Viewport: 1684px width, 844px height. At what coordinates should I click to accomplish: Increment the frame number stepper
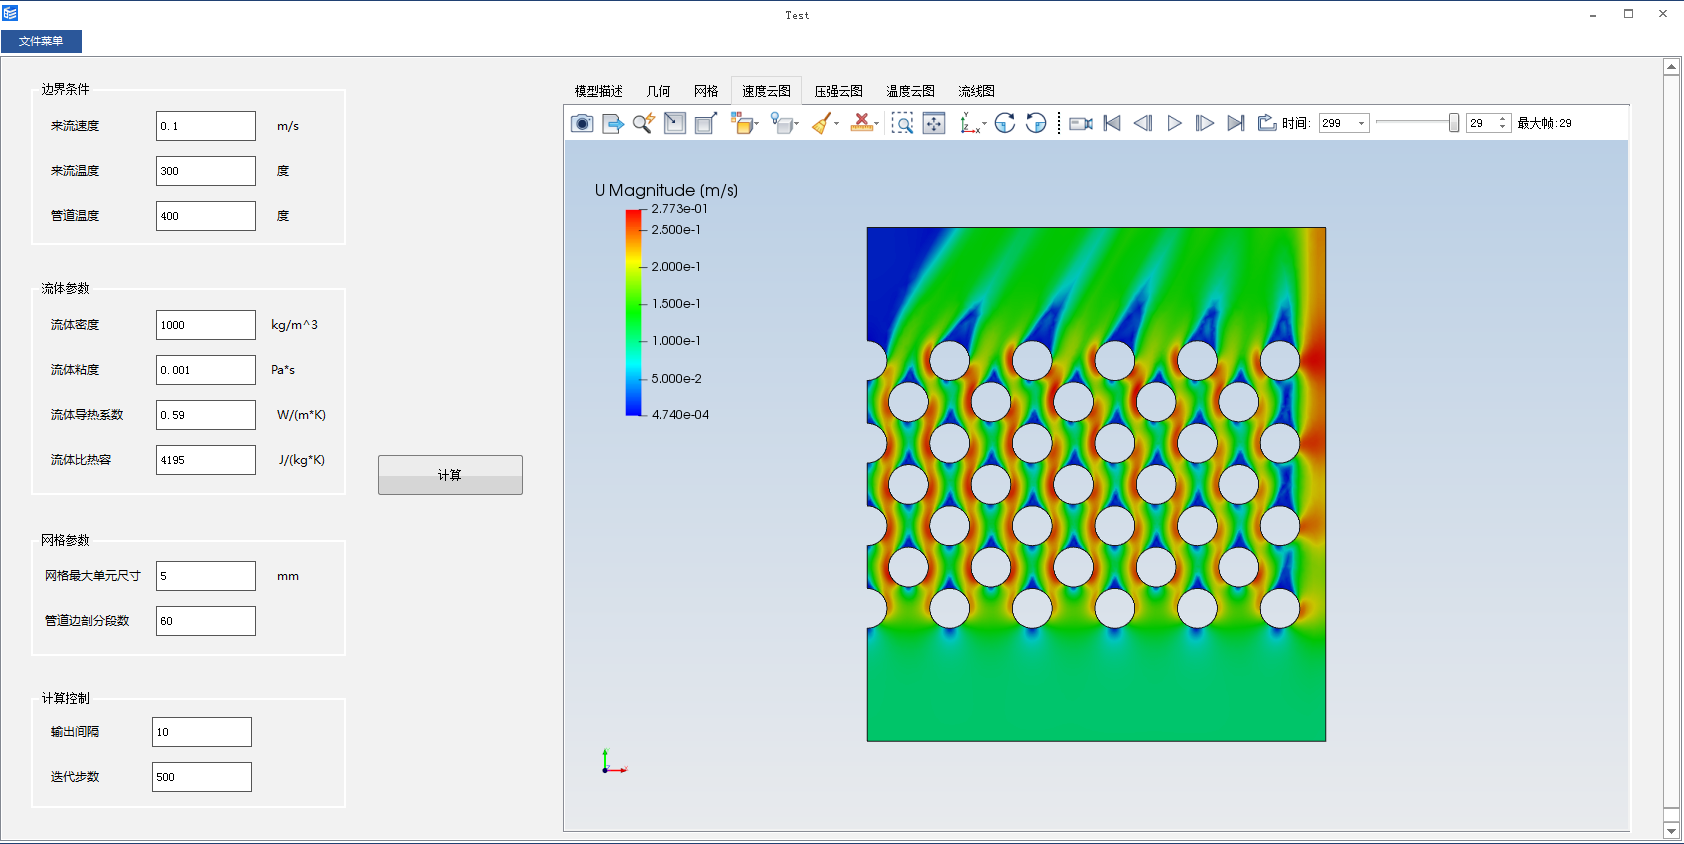coord(1502,119)
